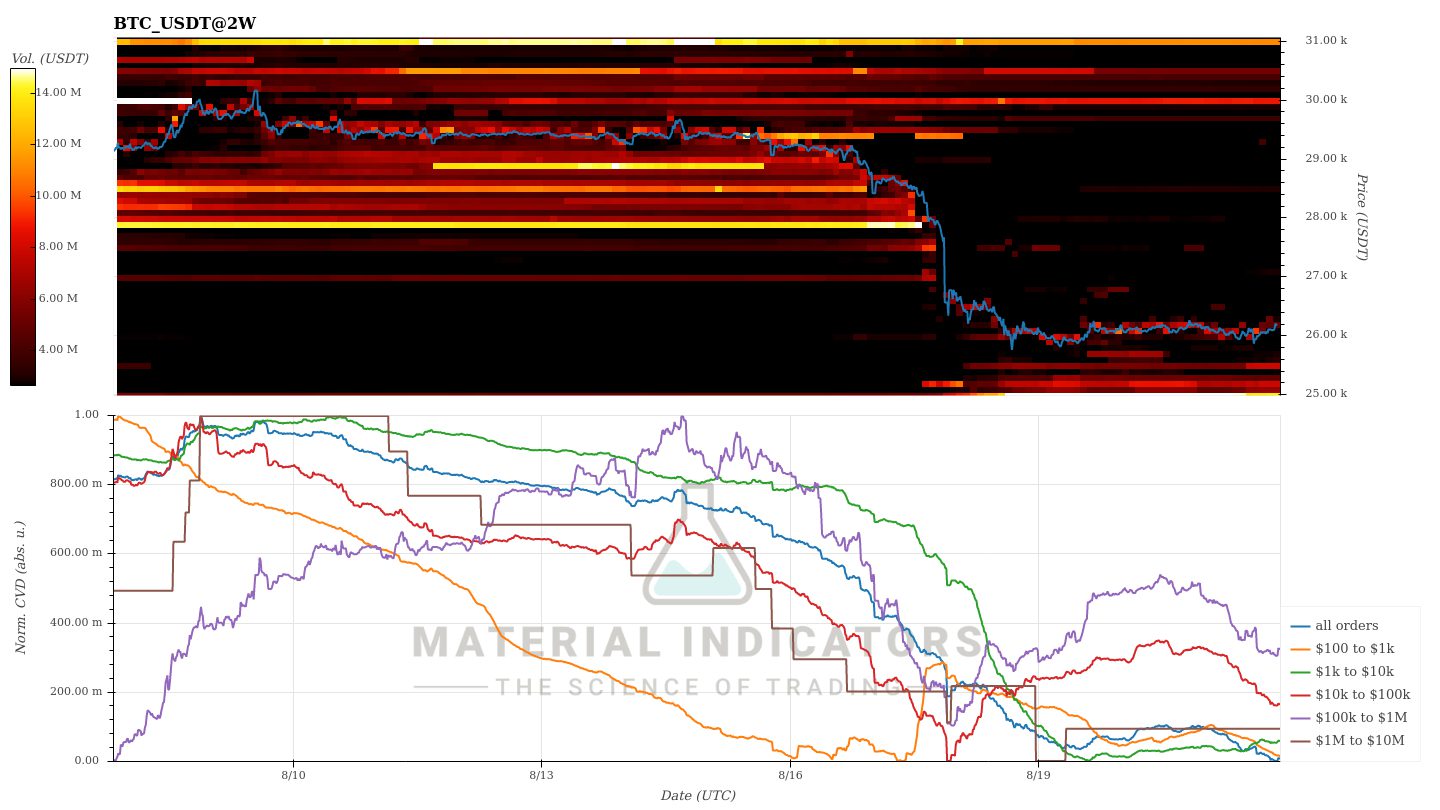The width and height of the screenshot is (1440, 810).
Task: Click the Material Indicators flask logo watermark
Action: (x=698, y=550)
